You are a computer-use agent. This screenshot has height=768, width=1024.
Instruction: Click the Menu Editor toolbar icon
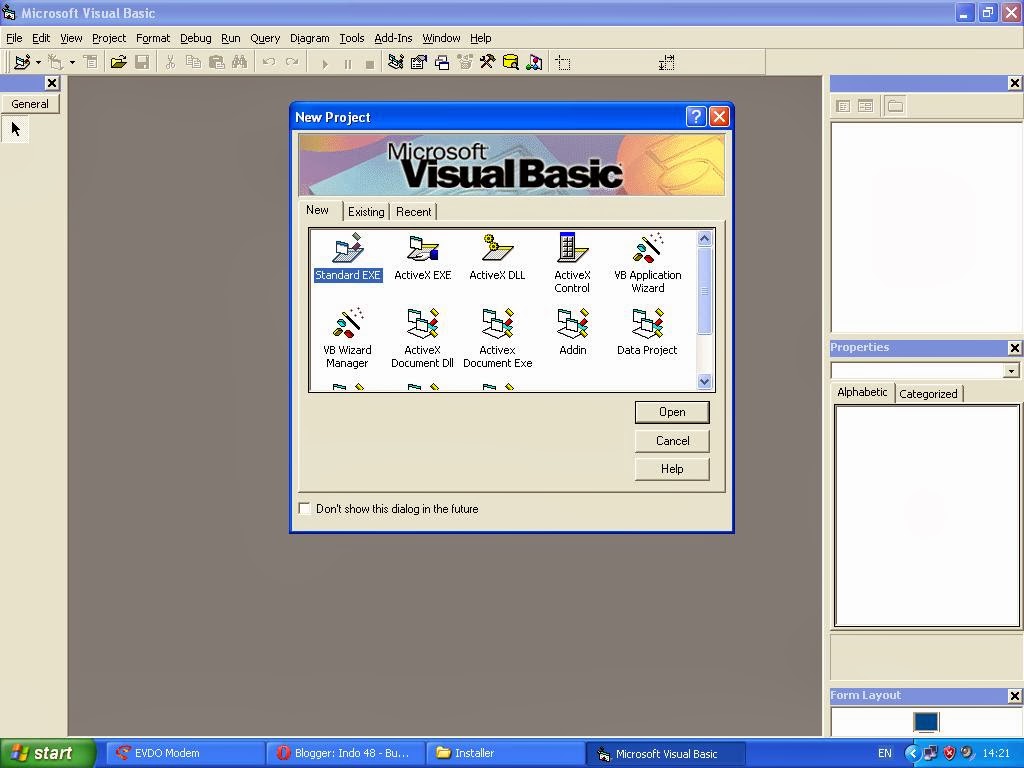tap(90, 62)
